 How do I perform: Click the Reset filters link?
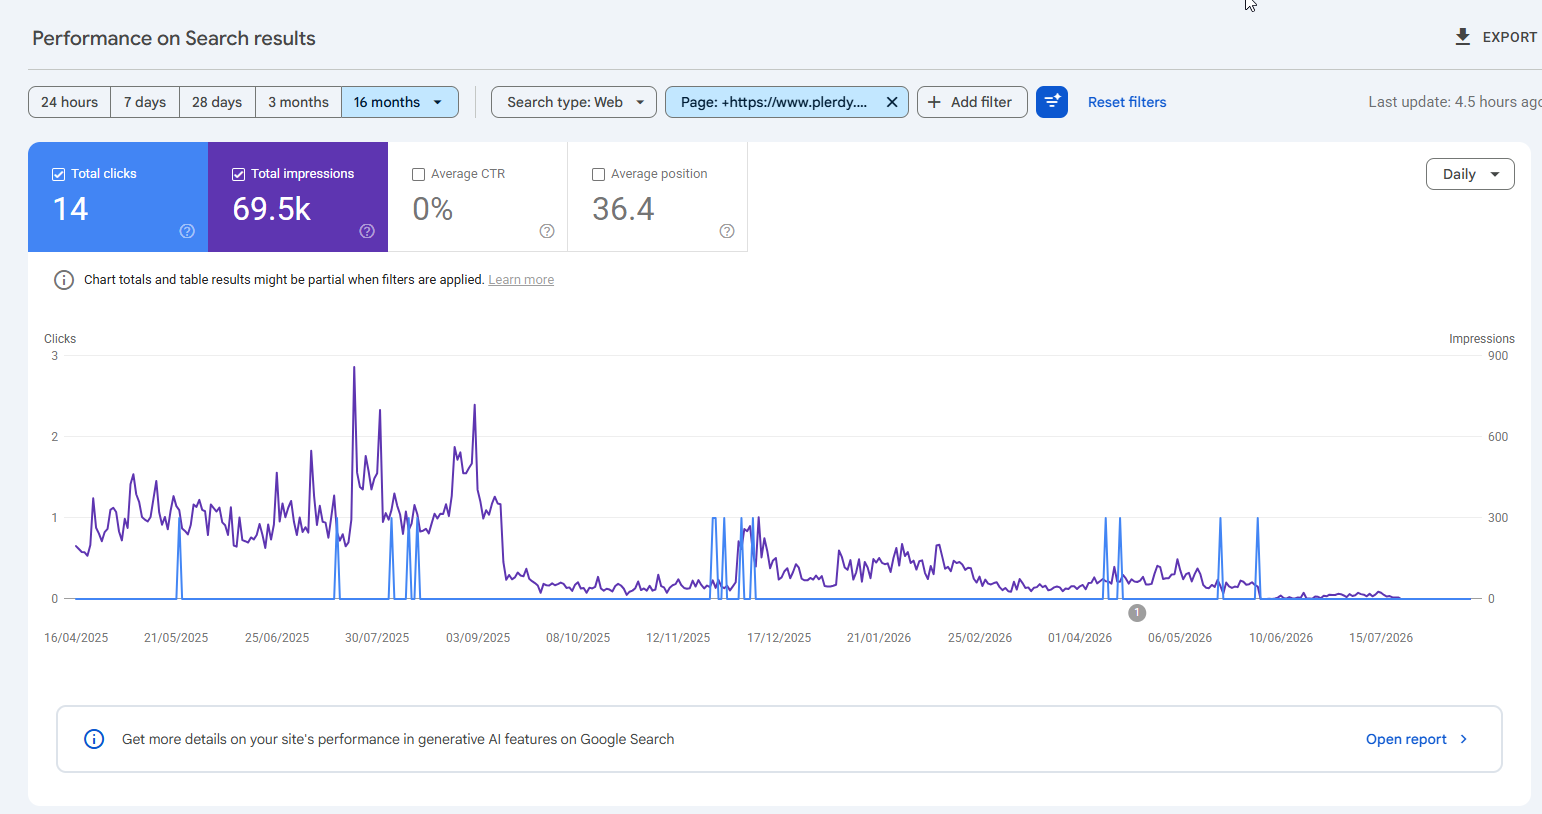click(1127, 102)
